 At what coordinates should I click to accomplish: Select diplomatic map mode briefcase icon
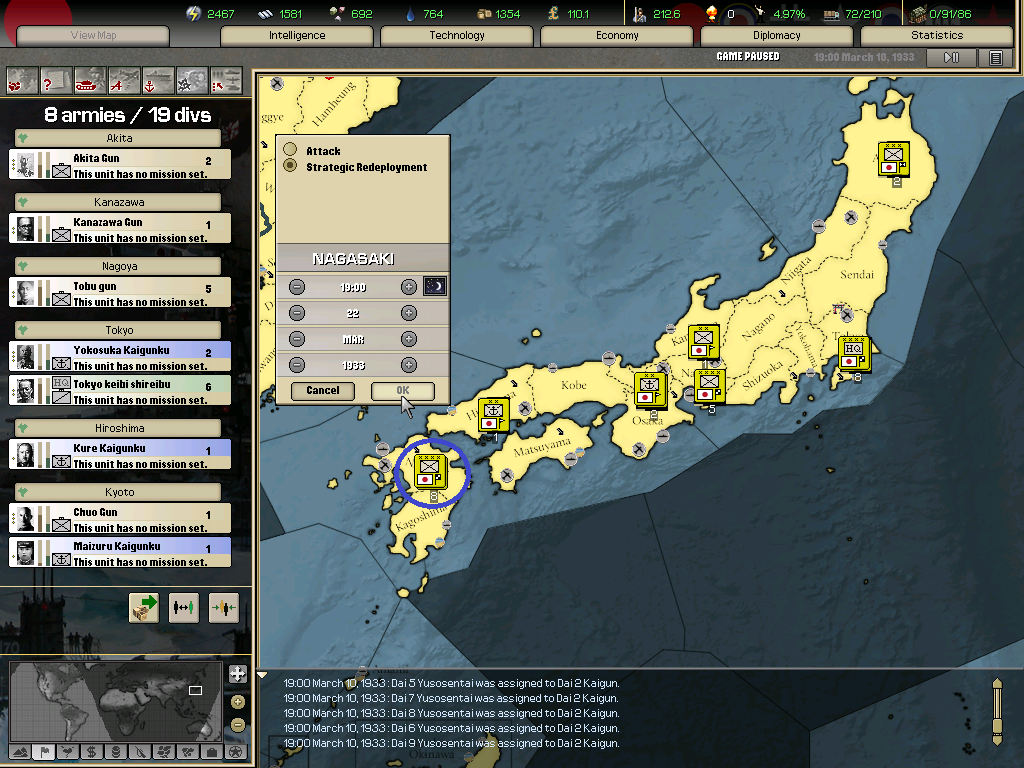(212, 752)
